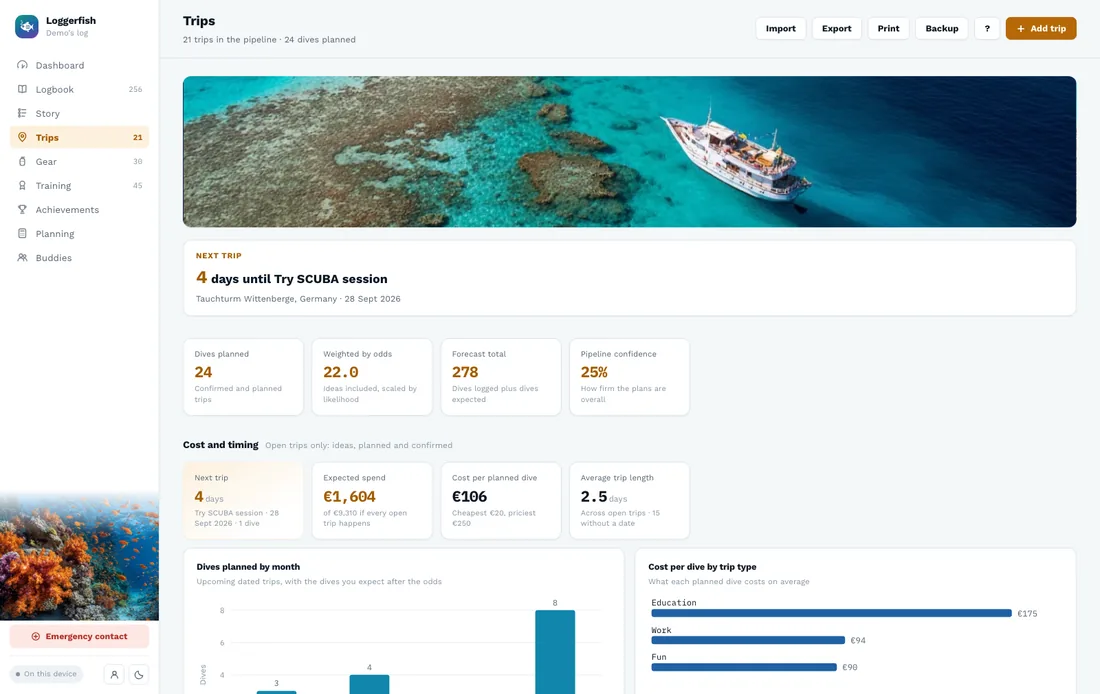Viewport: 1100px width, 694px height.
Task: Click the Dashboard gauge icon in sidebar
Action: click(x=22, y=65)
